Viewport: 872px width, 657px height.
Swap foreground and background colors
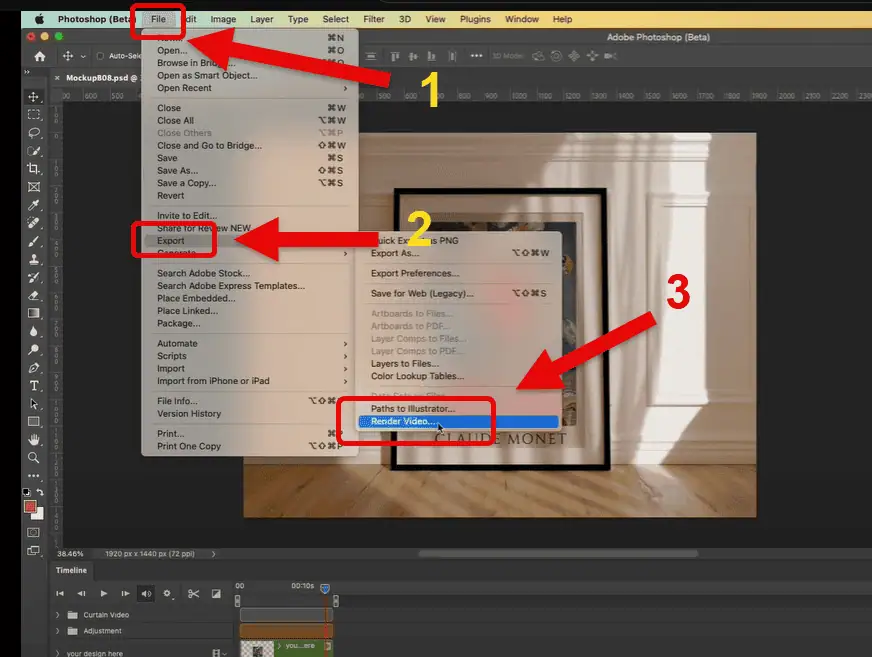40,493
